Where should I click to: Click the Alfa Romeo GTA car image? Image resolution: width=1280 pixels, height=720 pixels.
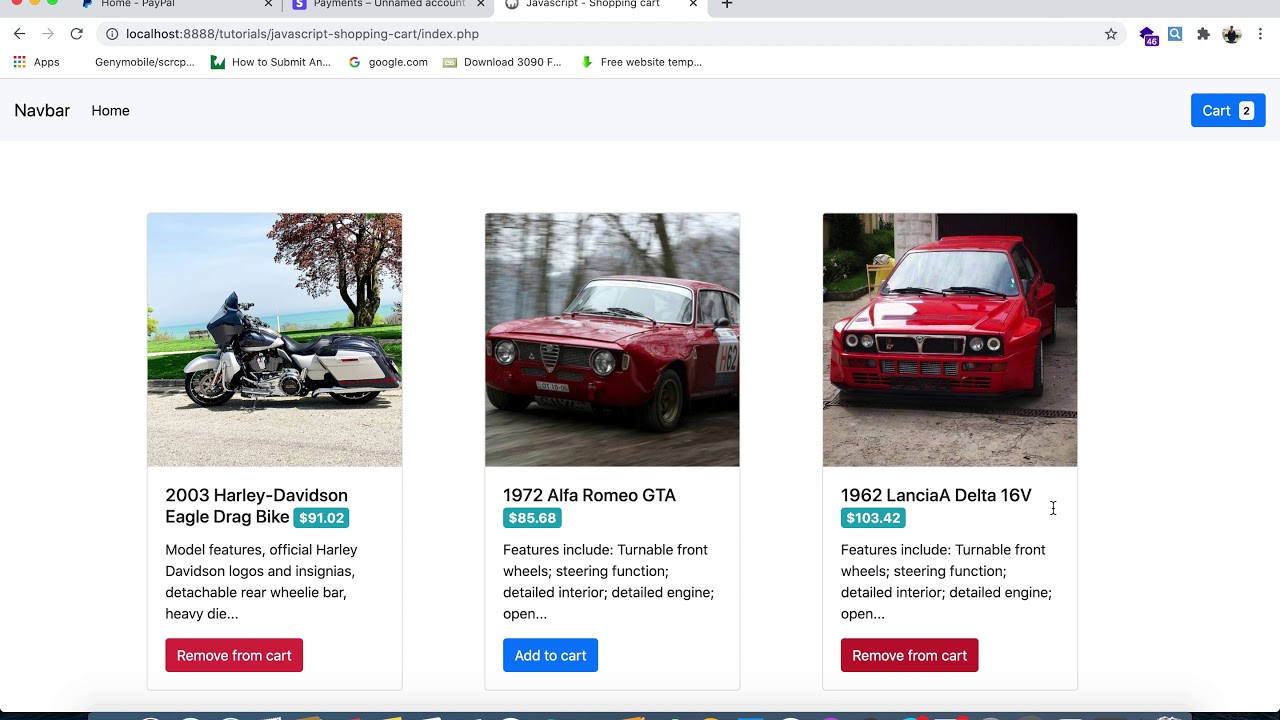[612, 340]
